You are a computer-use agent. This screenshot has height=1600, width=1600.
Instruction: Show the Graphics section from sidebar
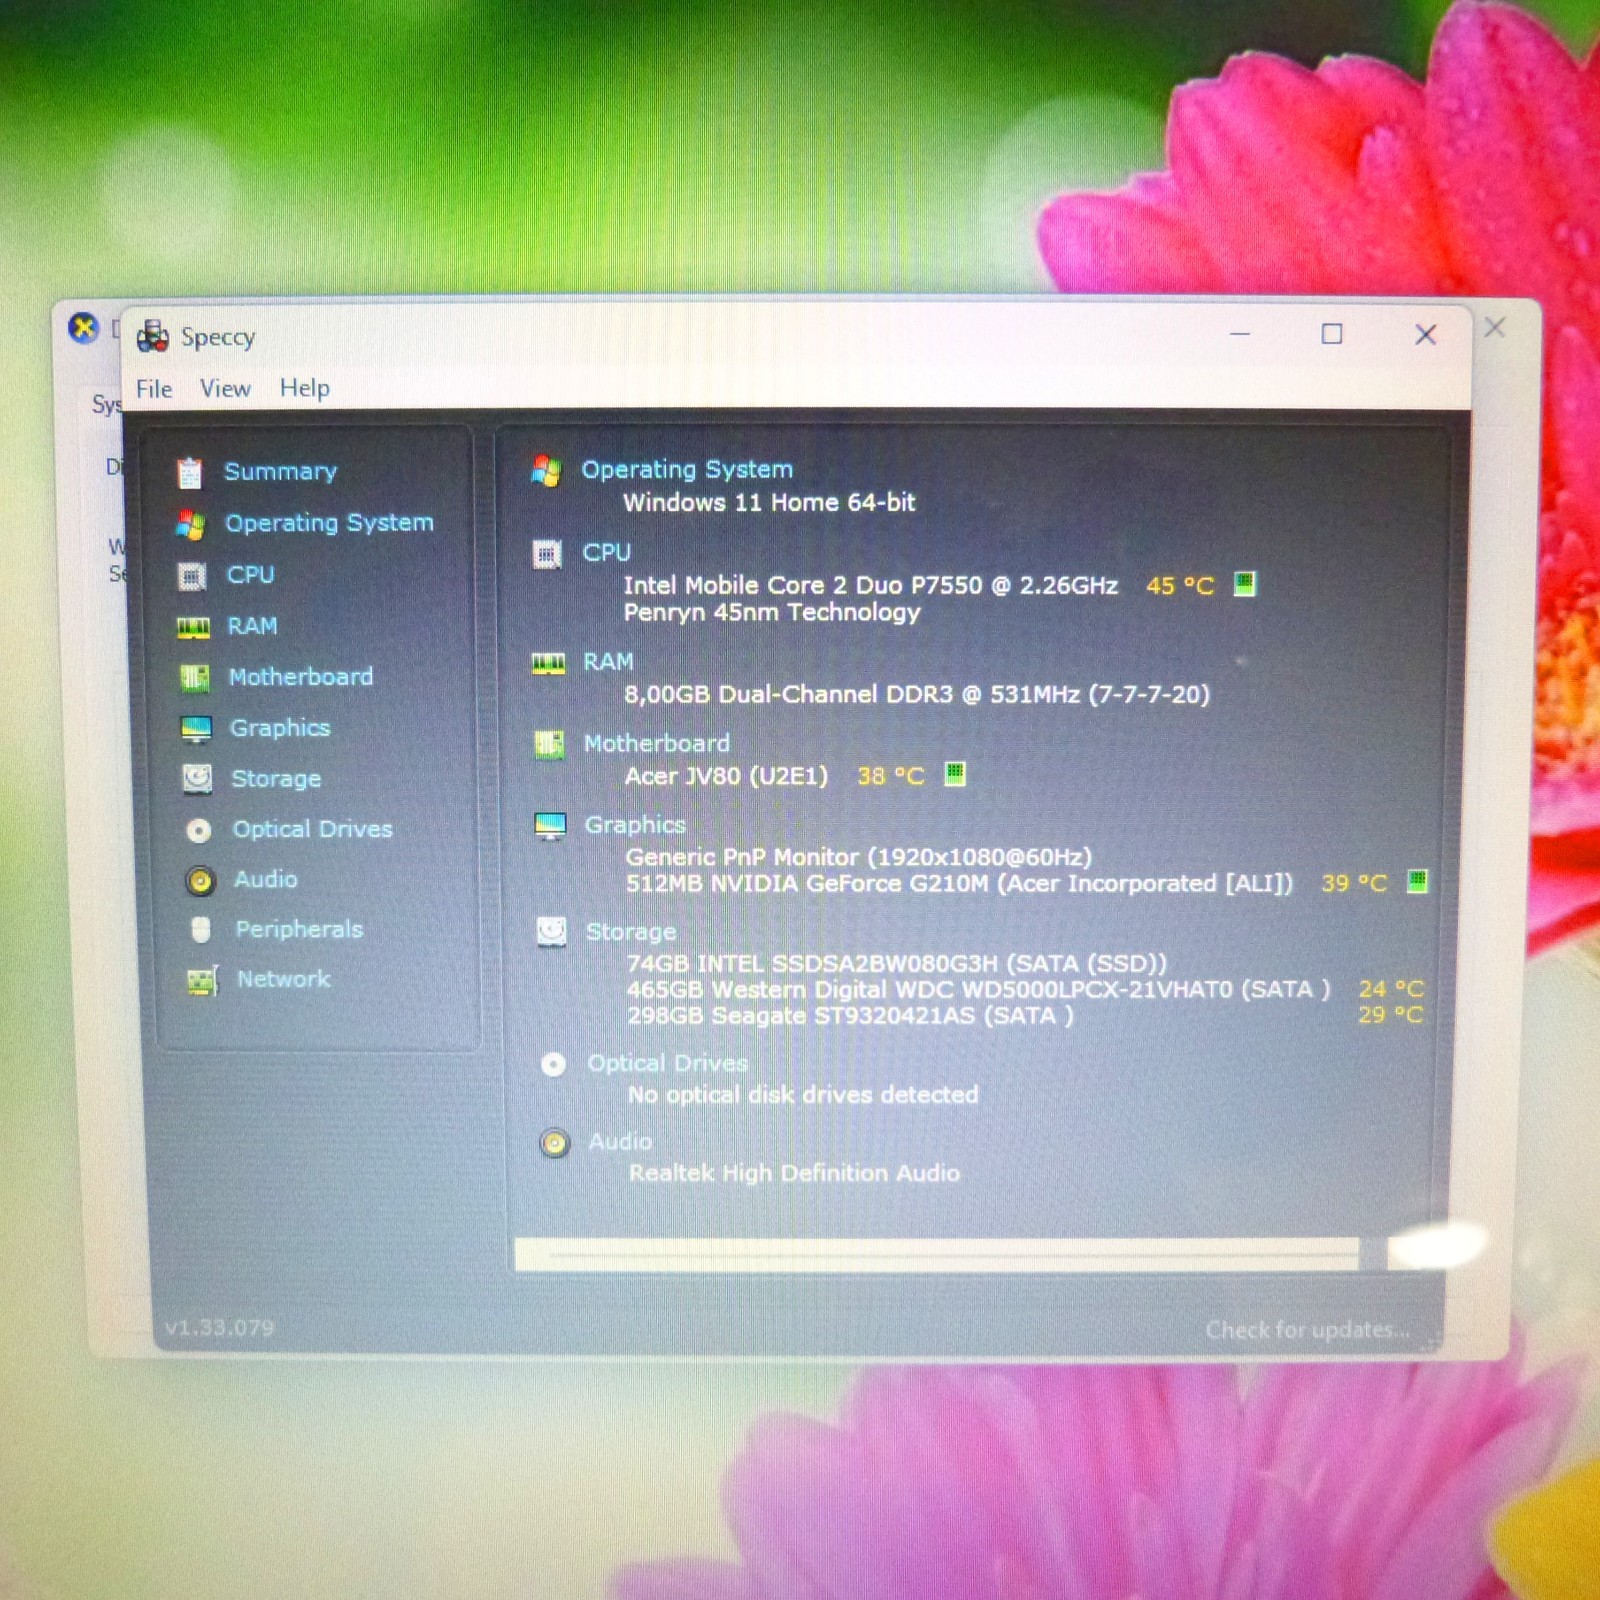[x=280, y=728]
